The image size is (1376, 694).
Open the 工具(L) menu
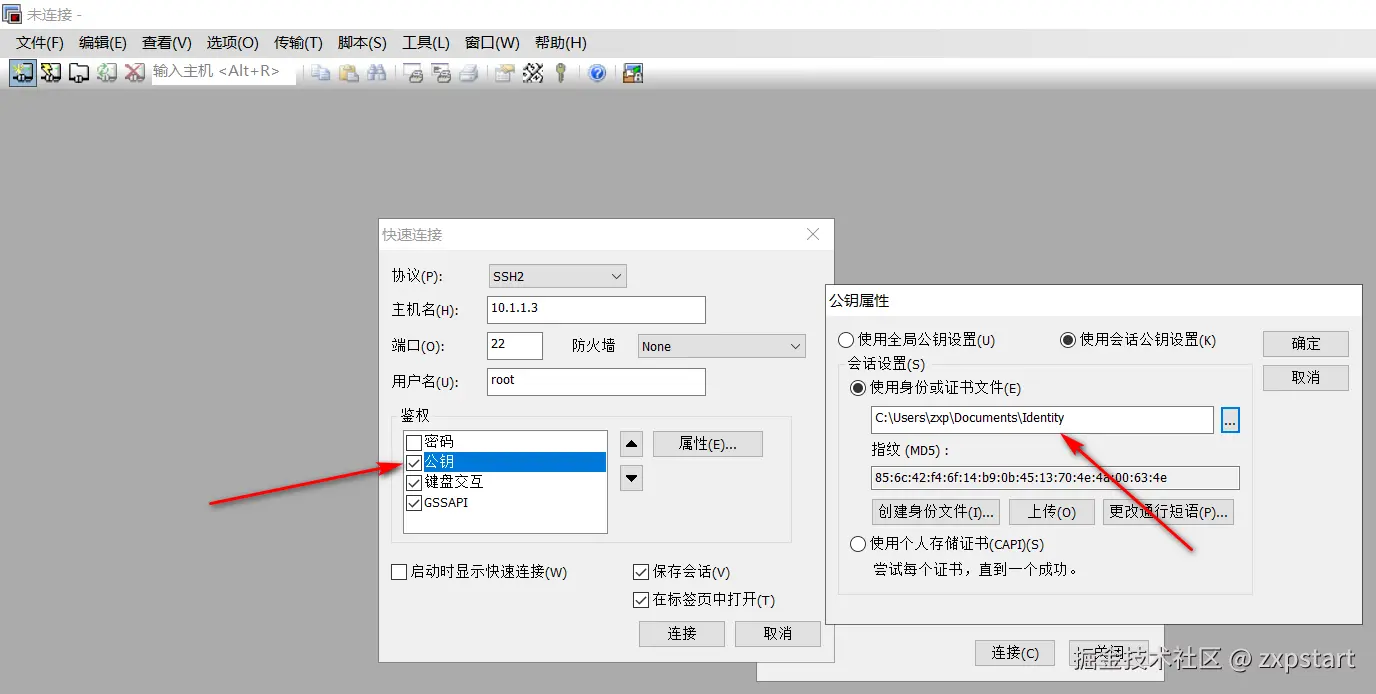tap(426, 43)
